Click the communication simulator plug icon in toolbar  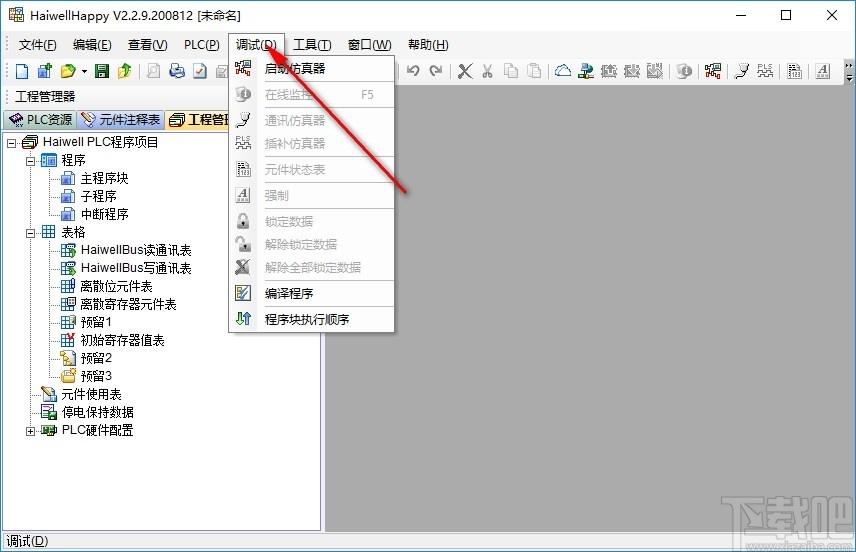click(x=742, y=71)
